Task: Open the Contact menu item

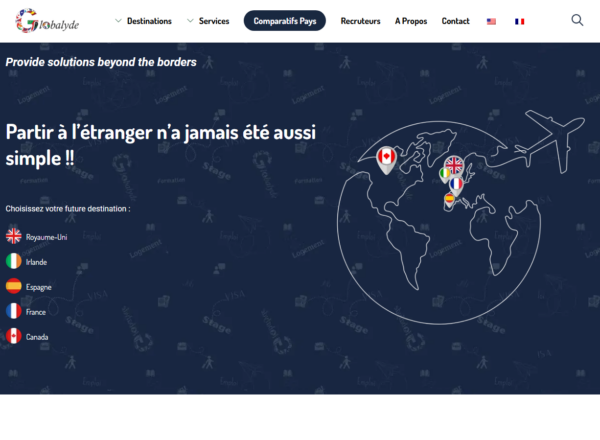Action: tap(455, 21)
